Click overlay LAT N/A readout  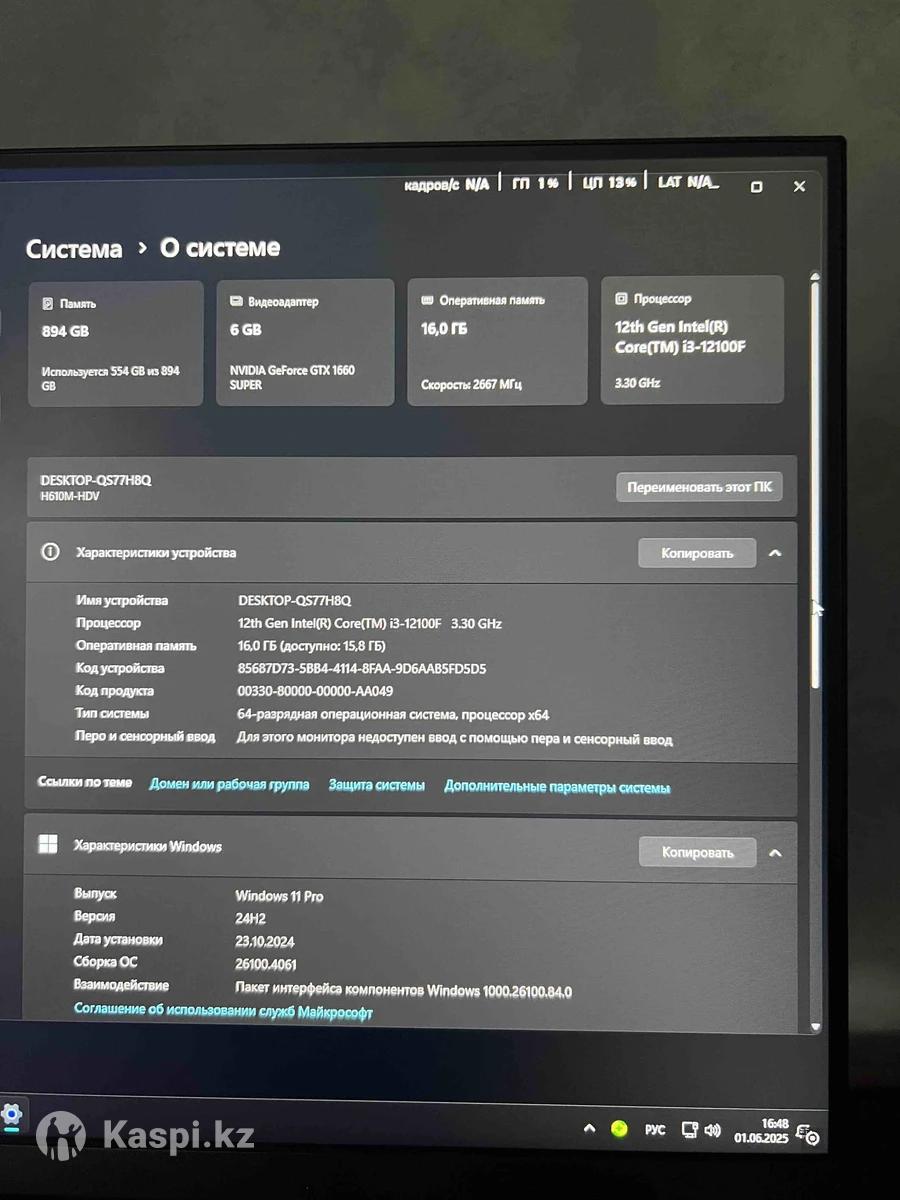[688, 182]
